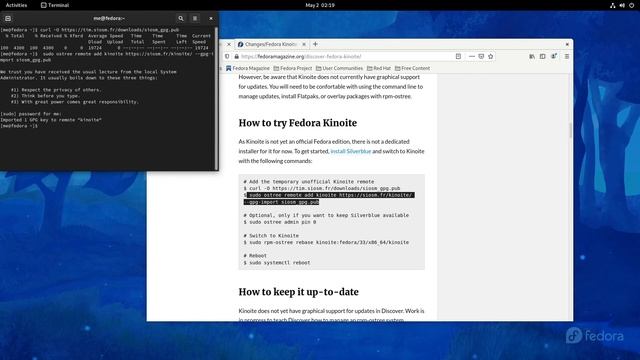640x360 pixels.
Task: Close the Changes/Fedora Kinoite tab
Action: tap(304, 44)
